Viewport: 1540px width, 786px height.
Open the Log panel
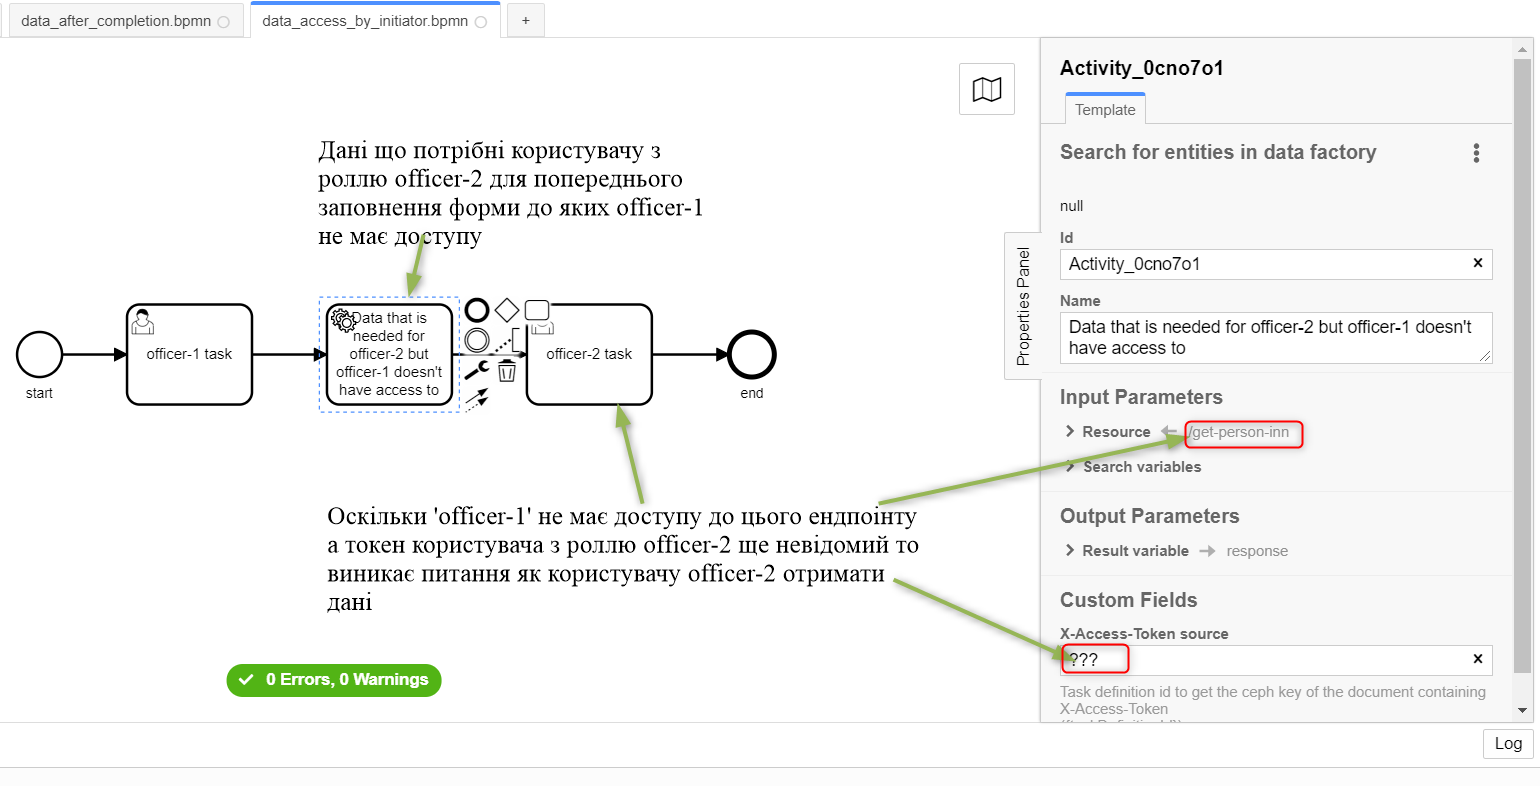pos(1507,743)
